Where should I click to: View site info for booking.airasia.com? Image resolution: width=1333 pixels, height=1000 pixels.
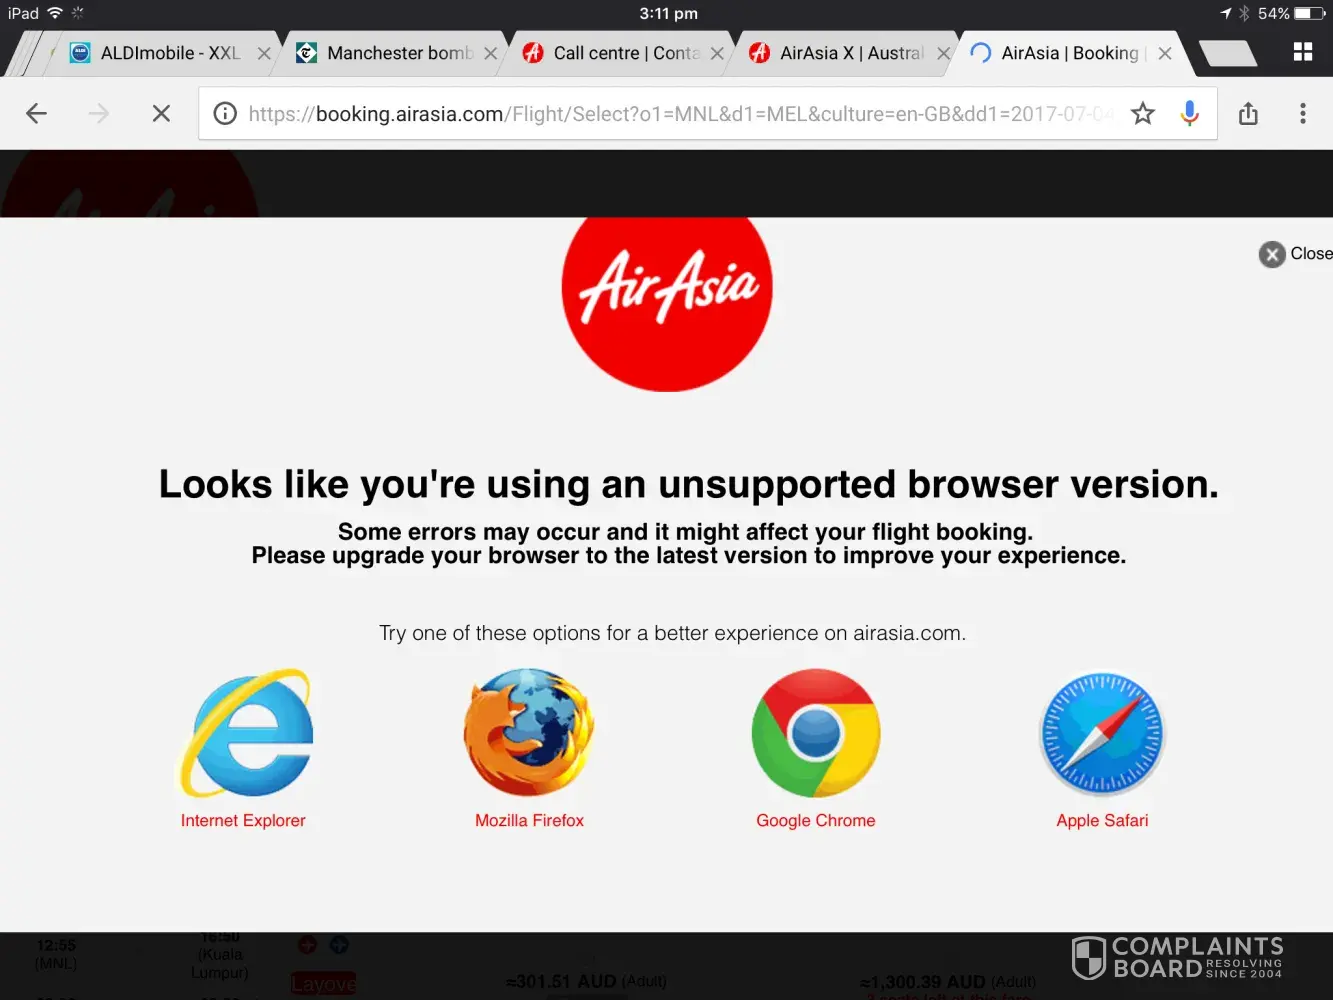226,114
